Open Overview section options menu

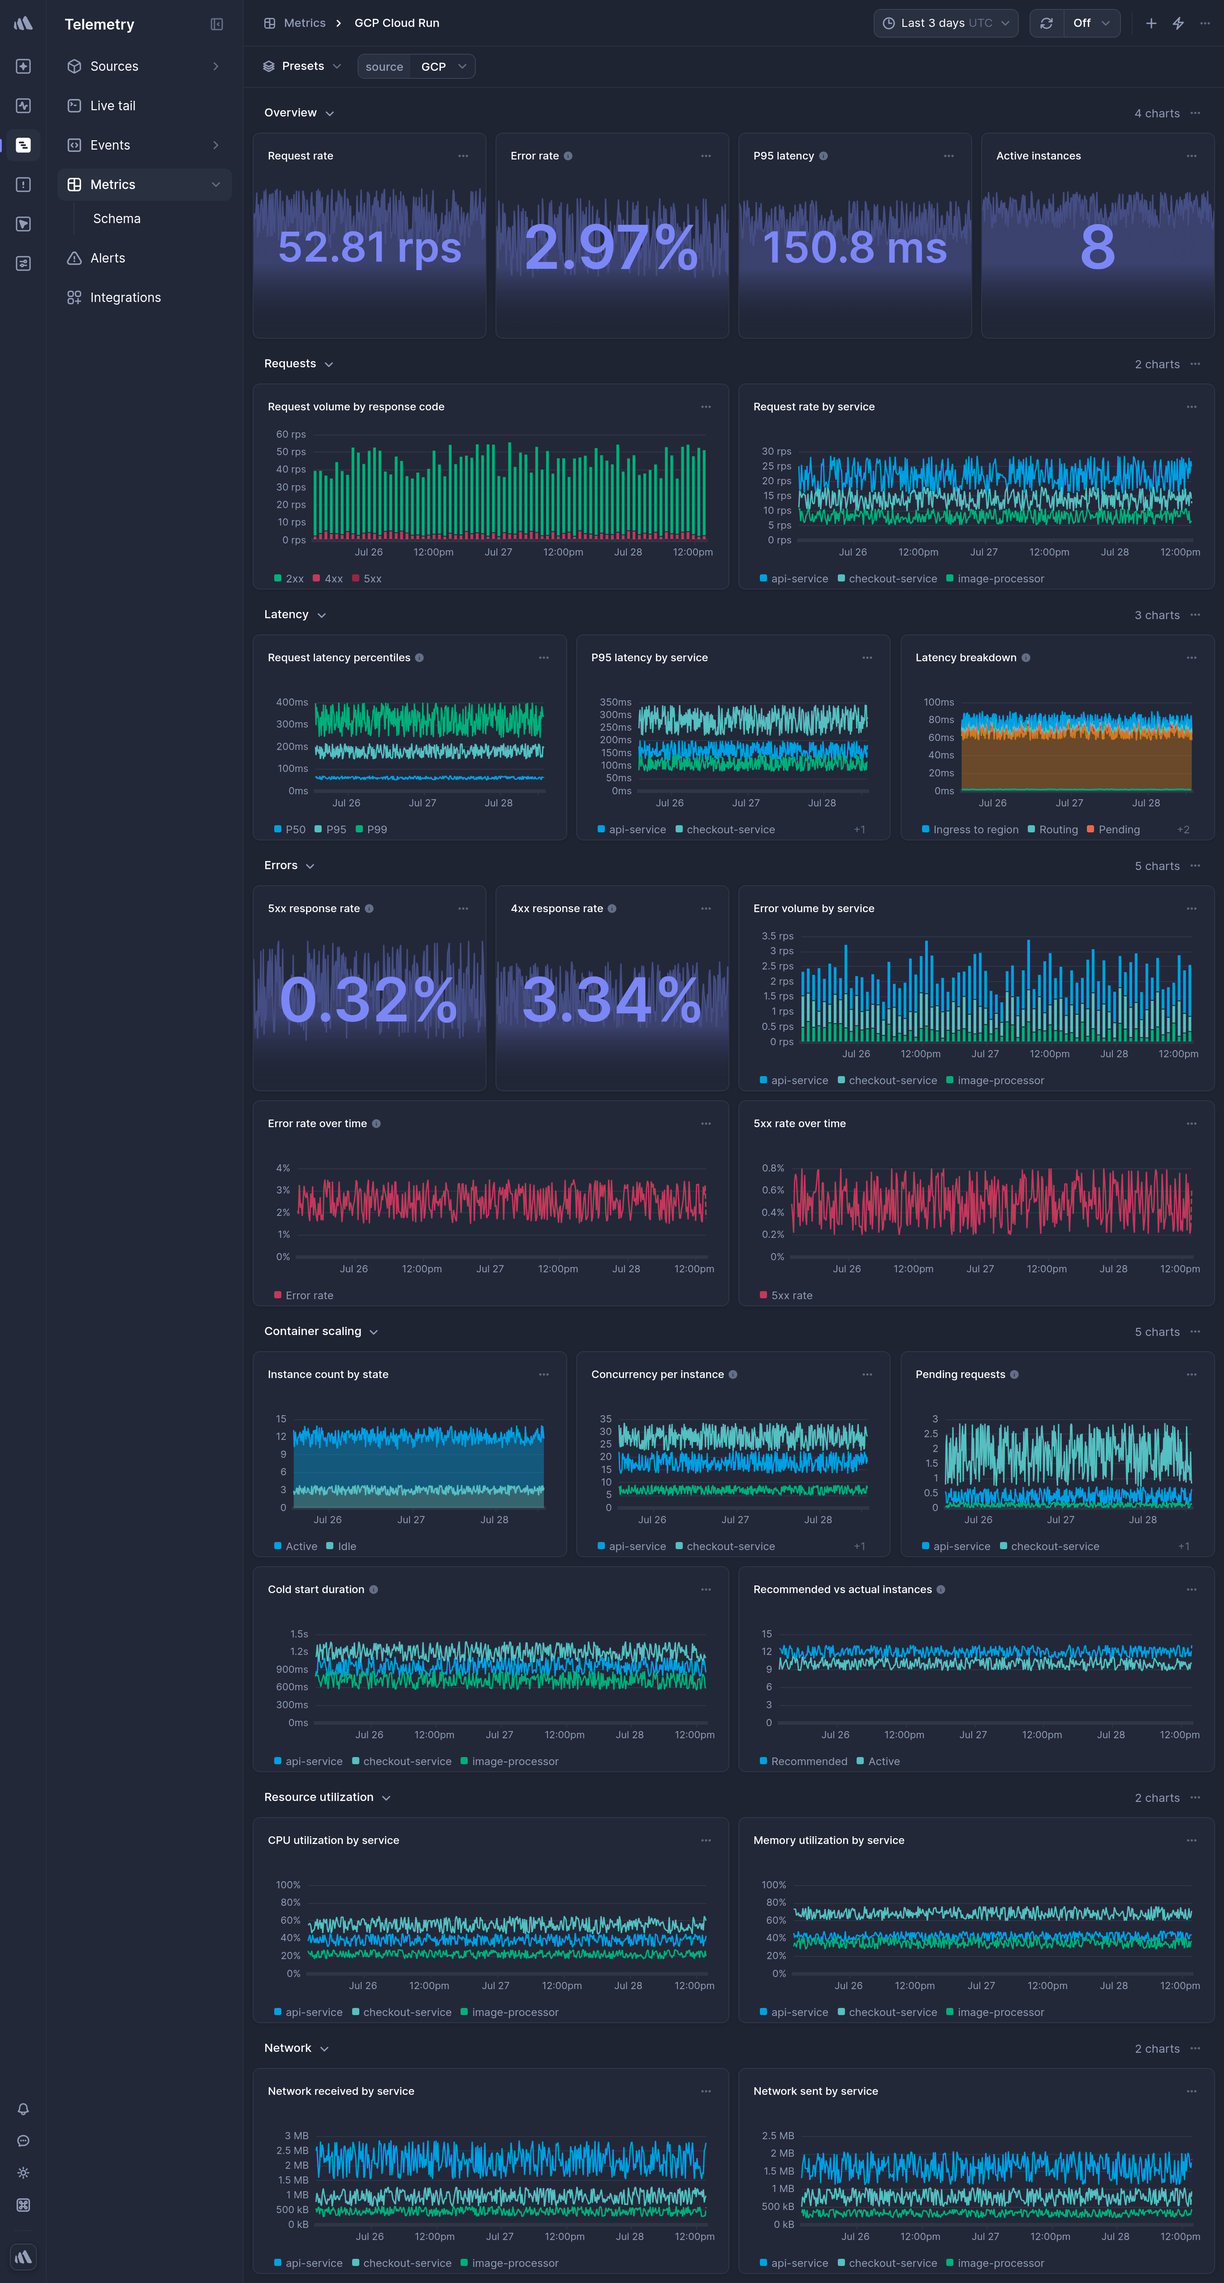pos(1195,113)
